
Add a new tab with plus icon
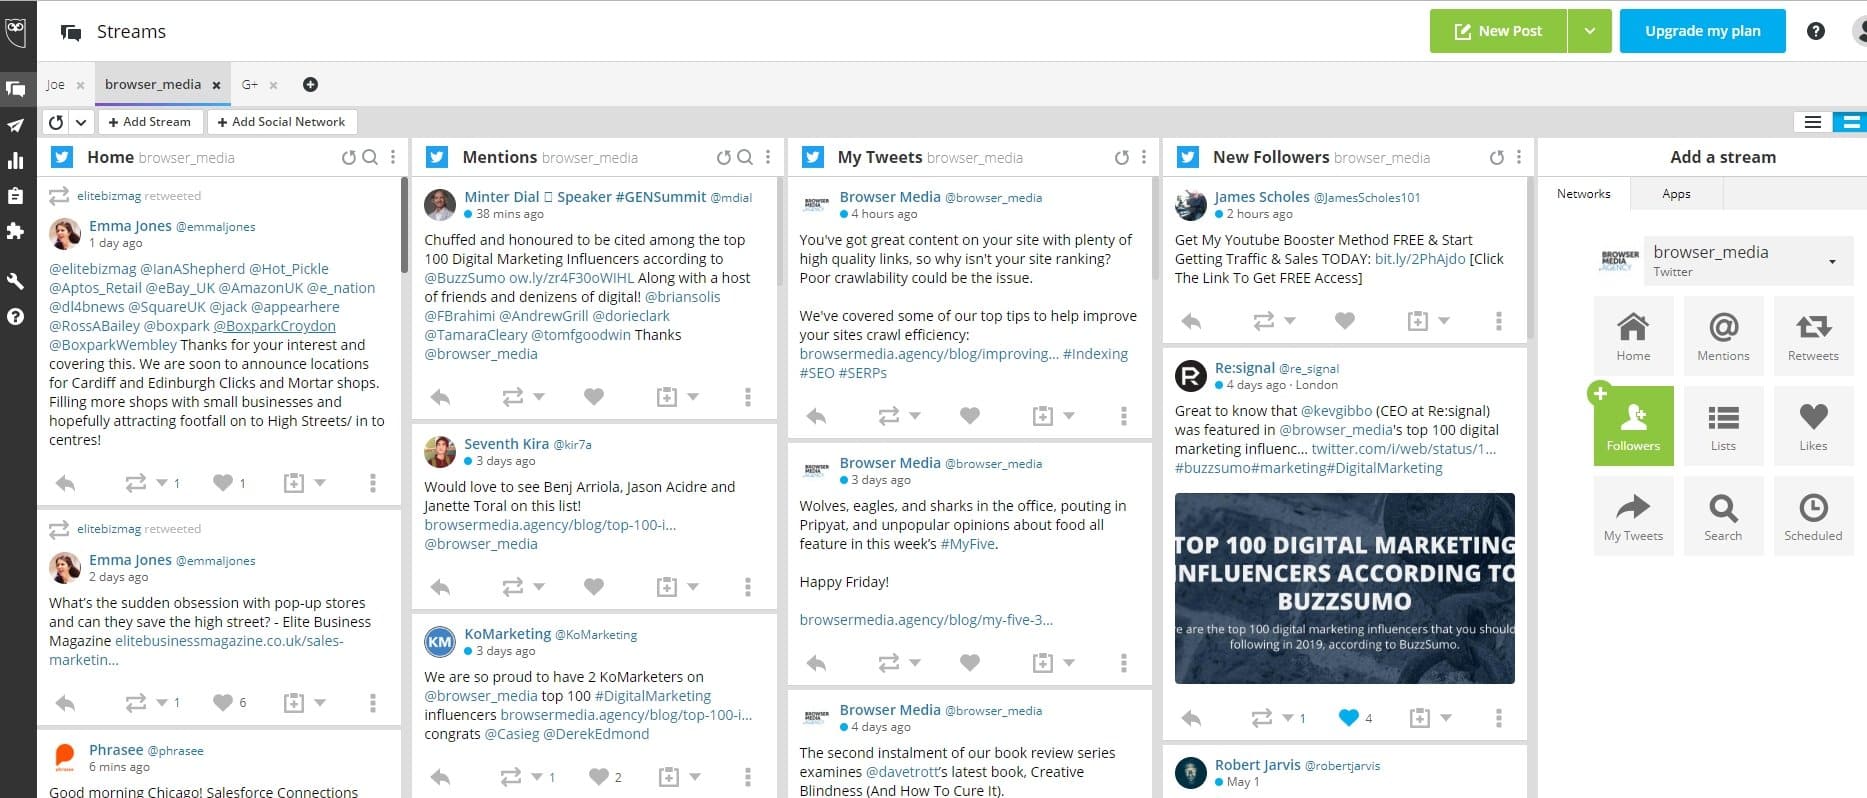[310, 85]
